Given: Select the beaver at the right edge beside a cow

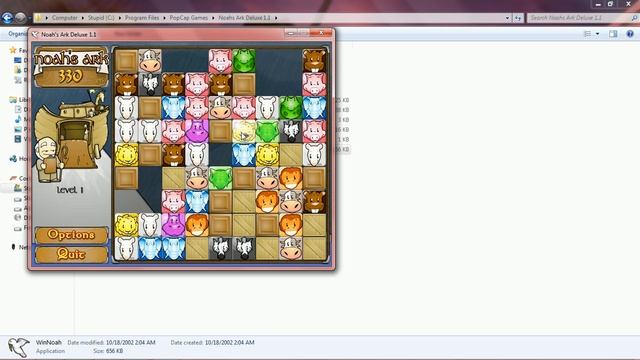Looking at the screenshot, I should (314, 202).
